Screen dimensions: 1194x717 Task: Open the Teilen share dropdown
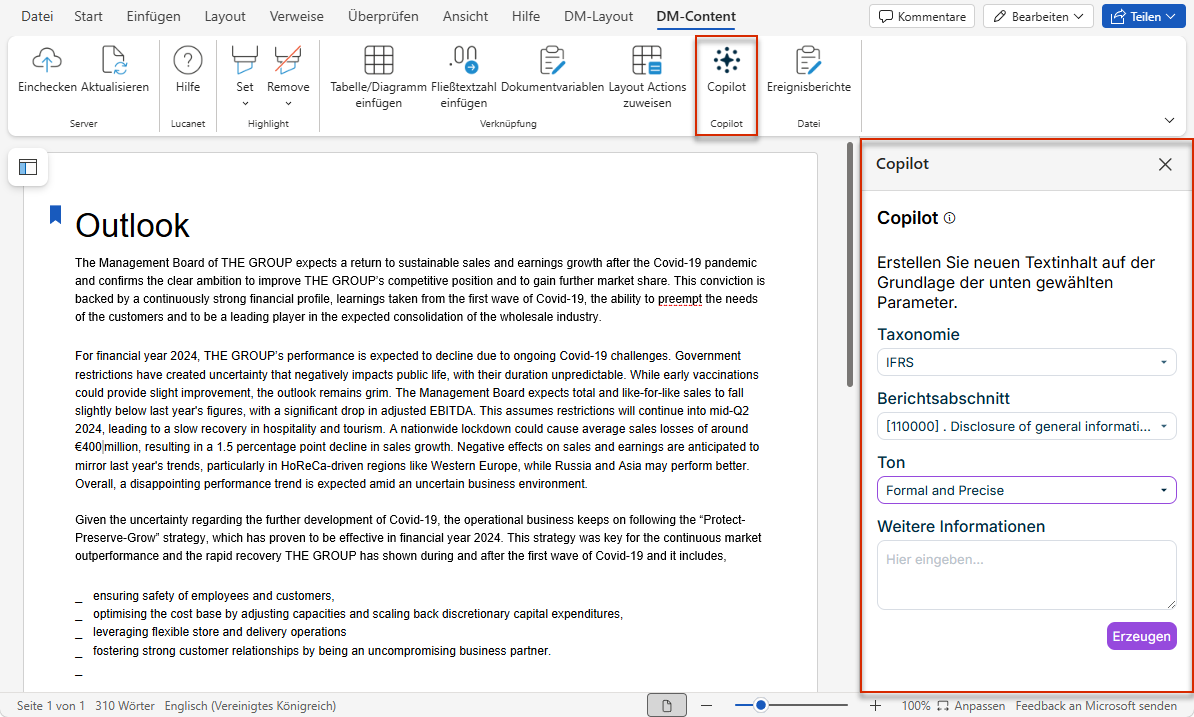(x=1143, y=16)
